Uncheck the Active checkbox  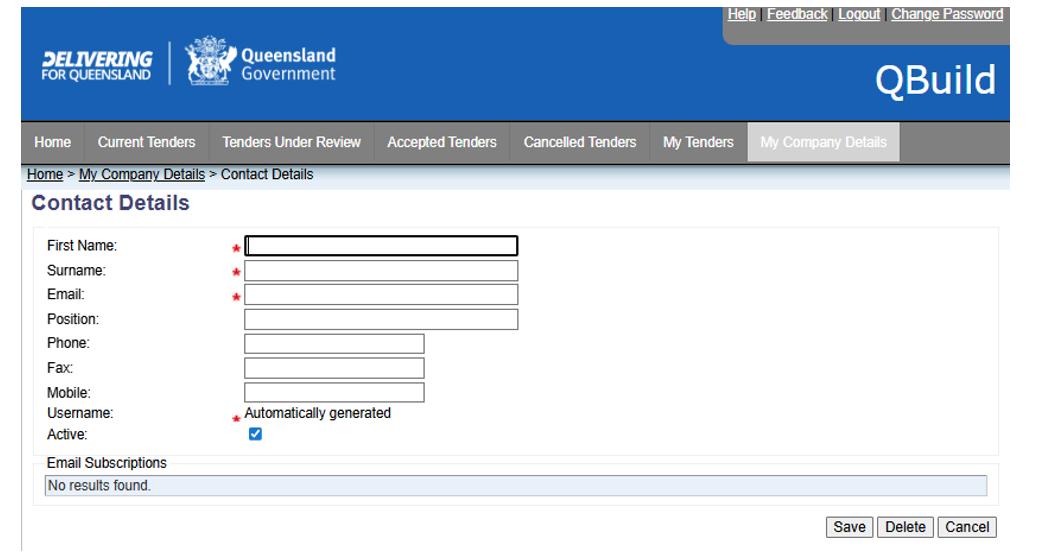255,434
